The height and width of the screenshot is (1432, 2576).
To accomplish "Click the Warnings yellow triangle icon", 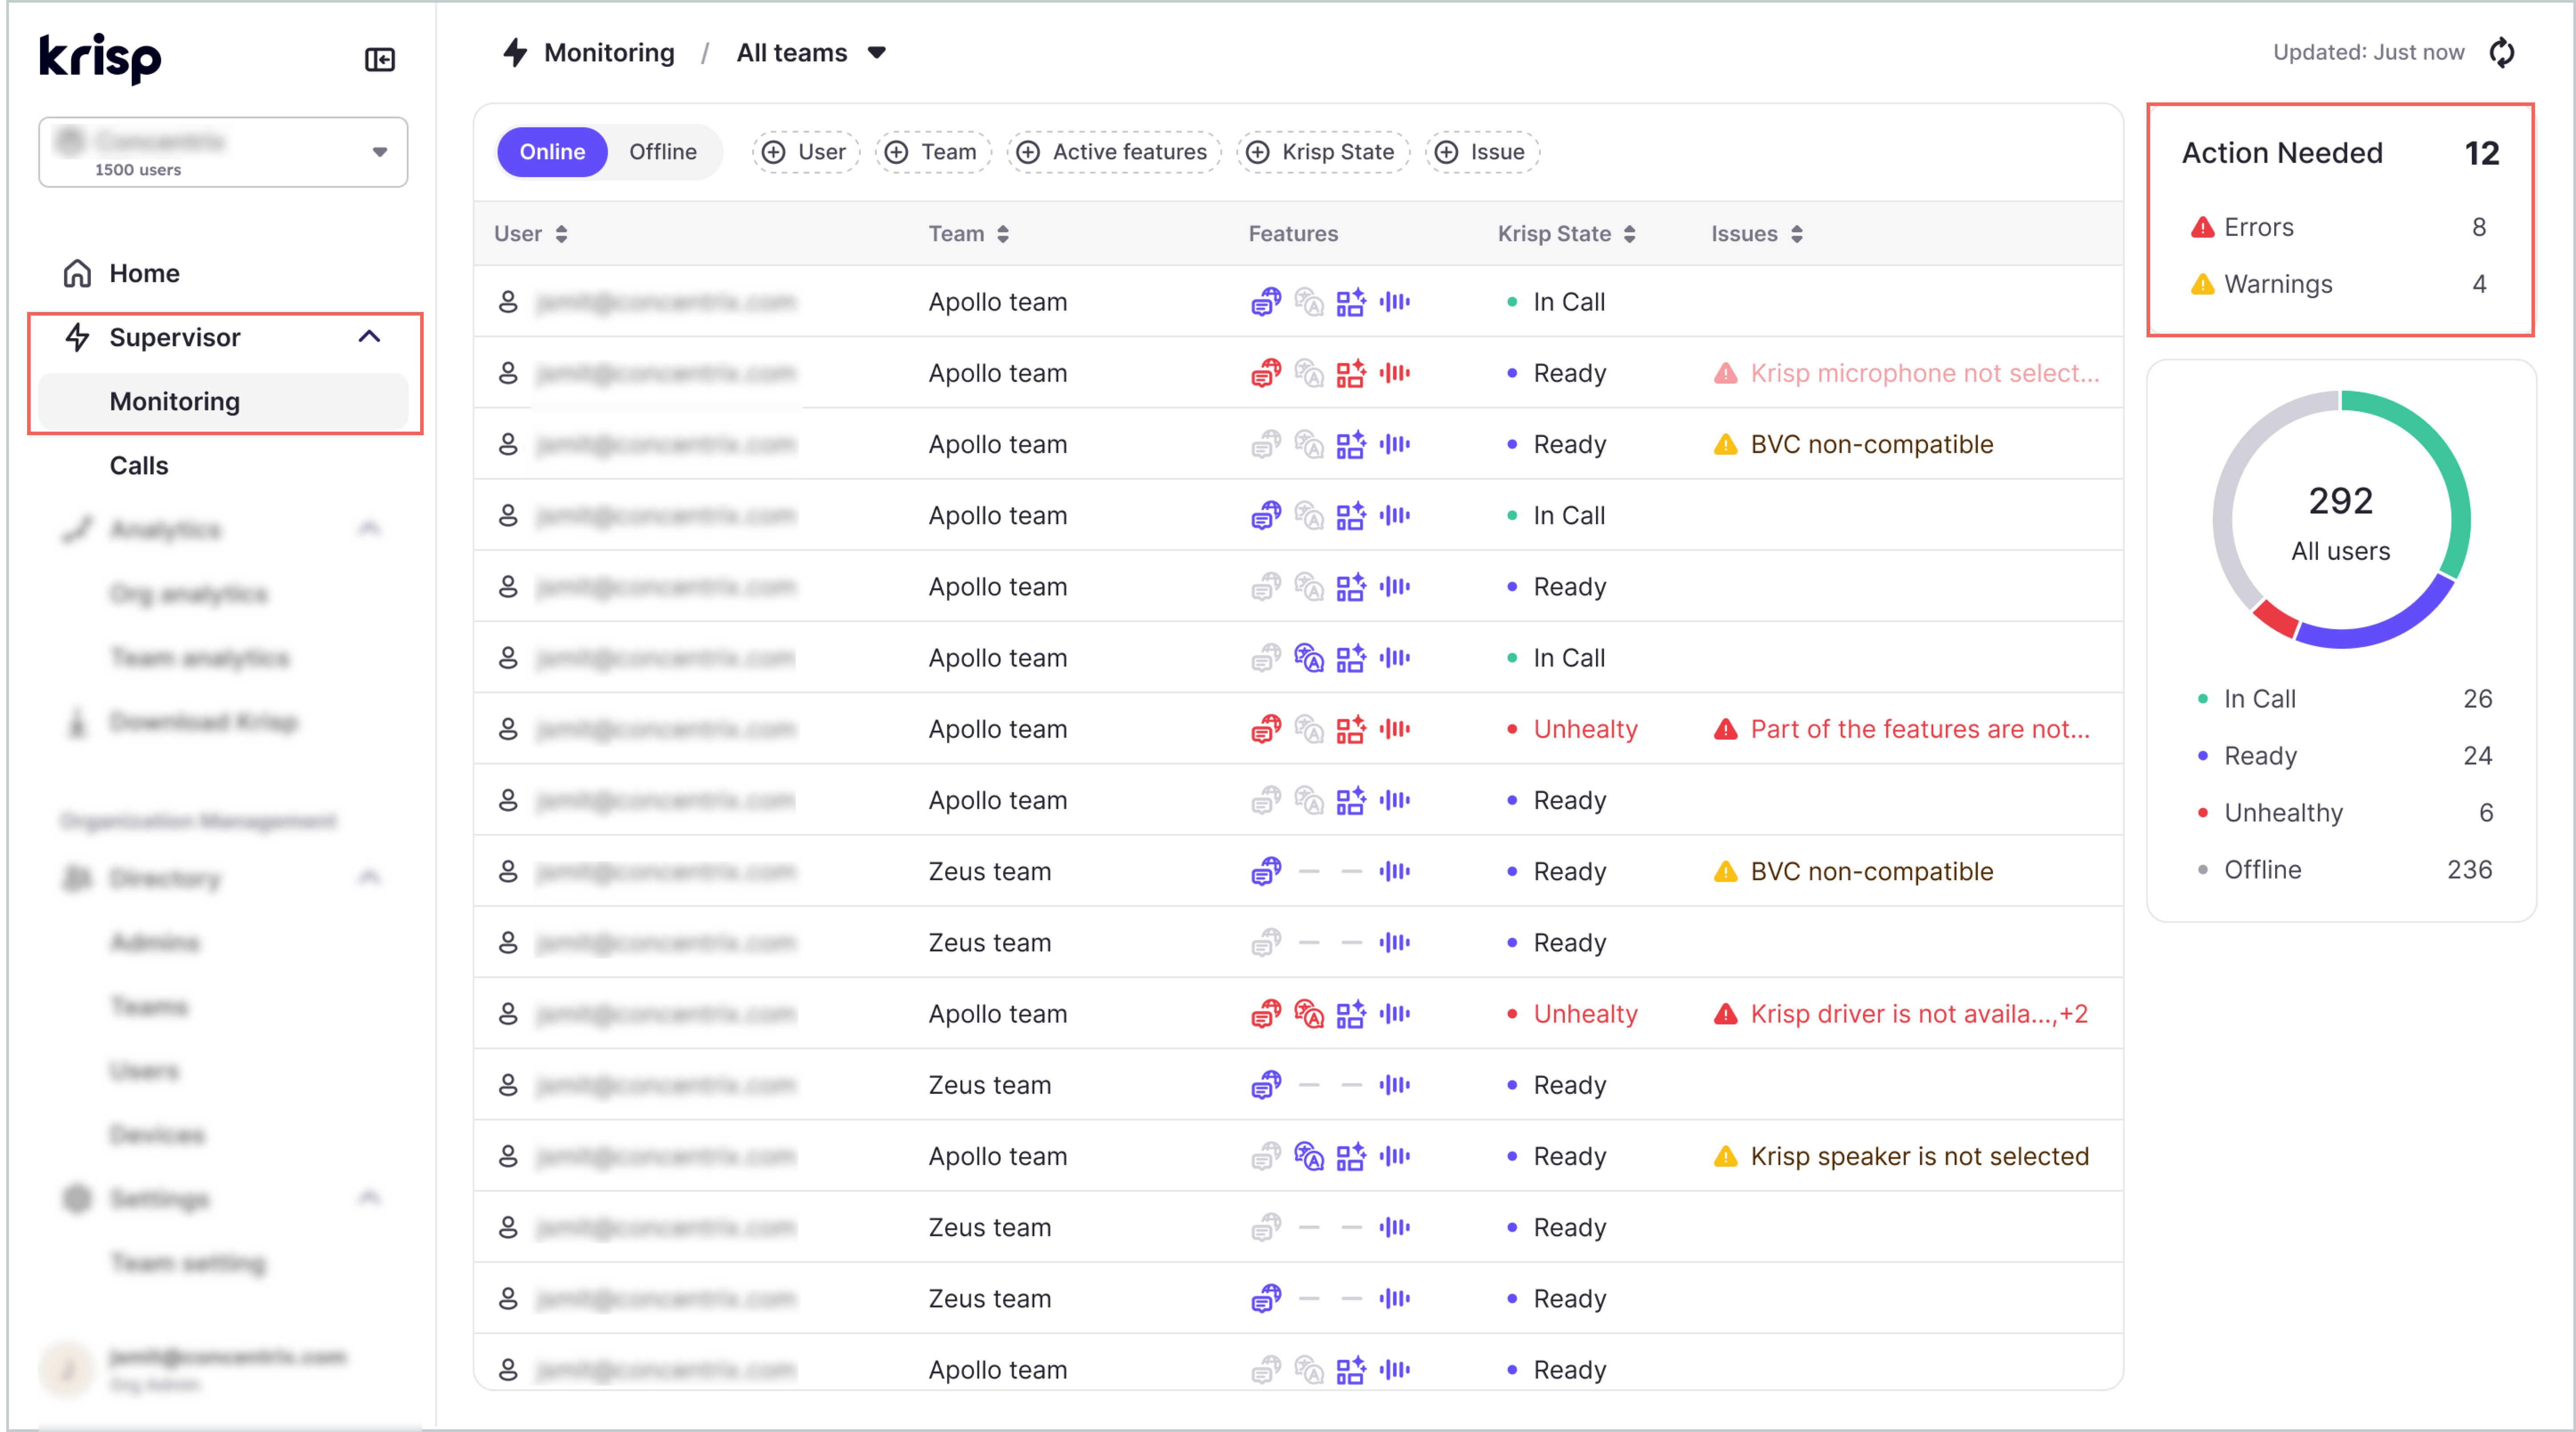I will (2202, 284).
